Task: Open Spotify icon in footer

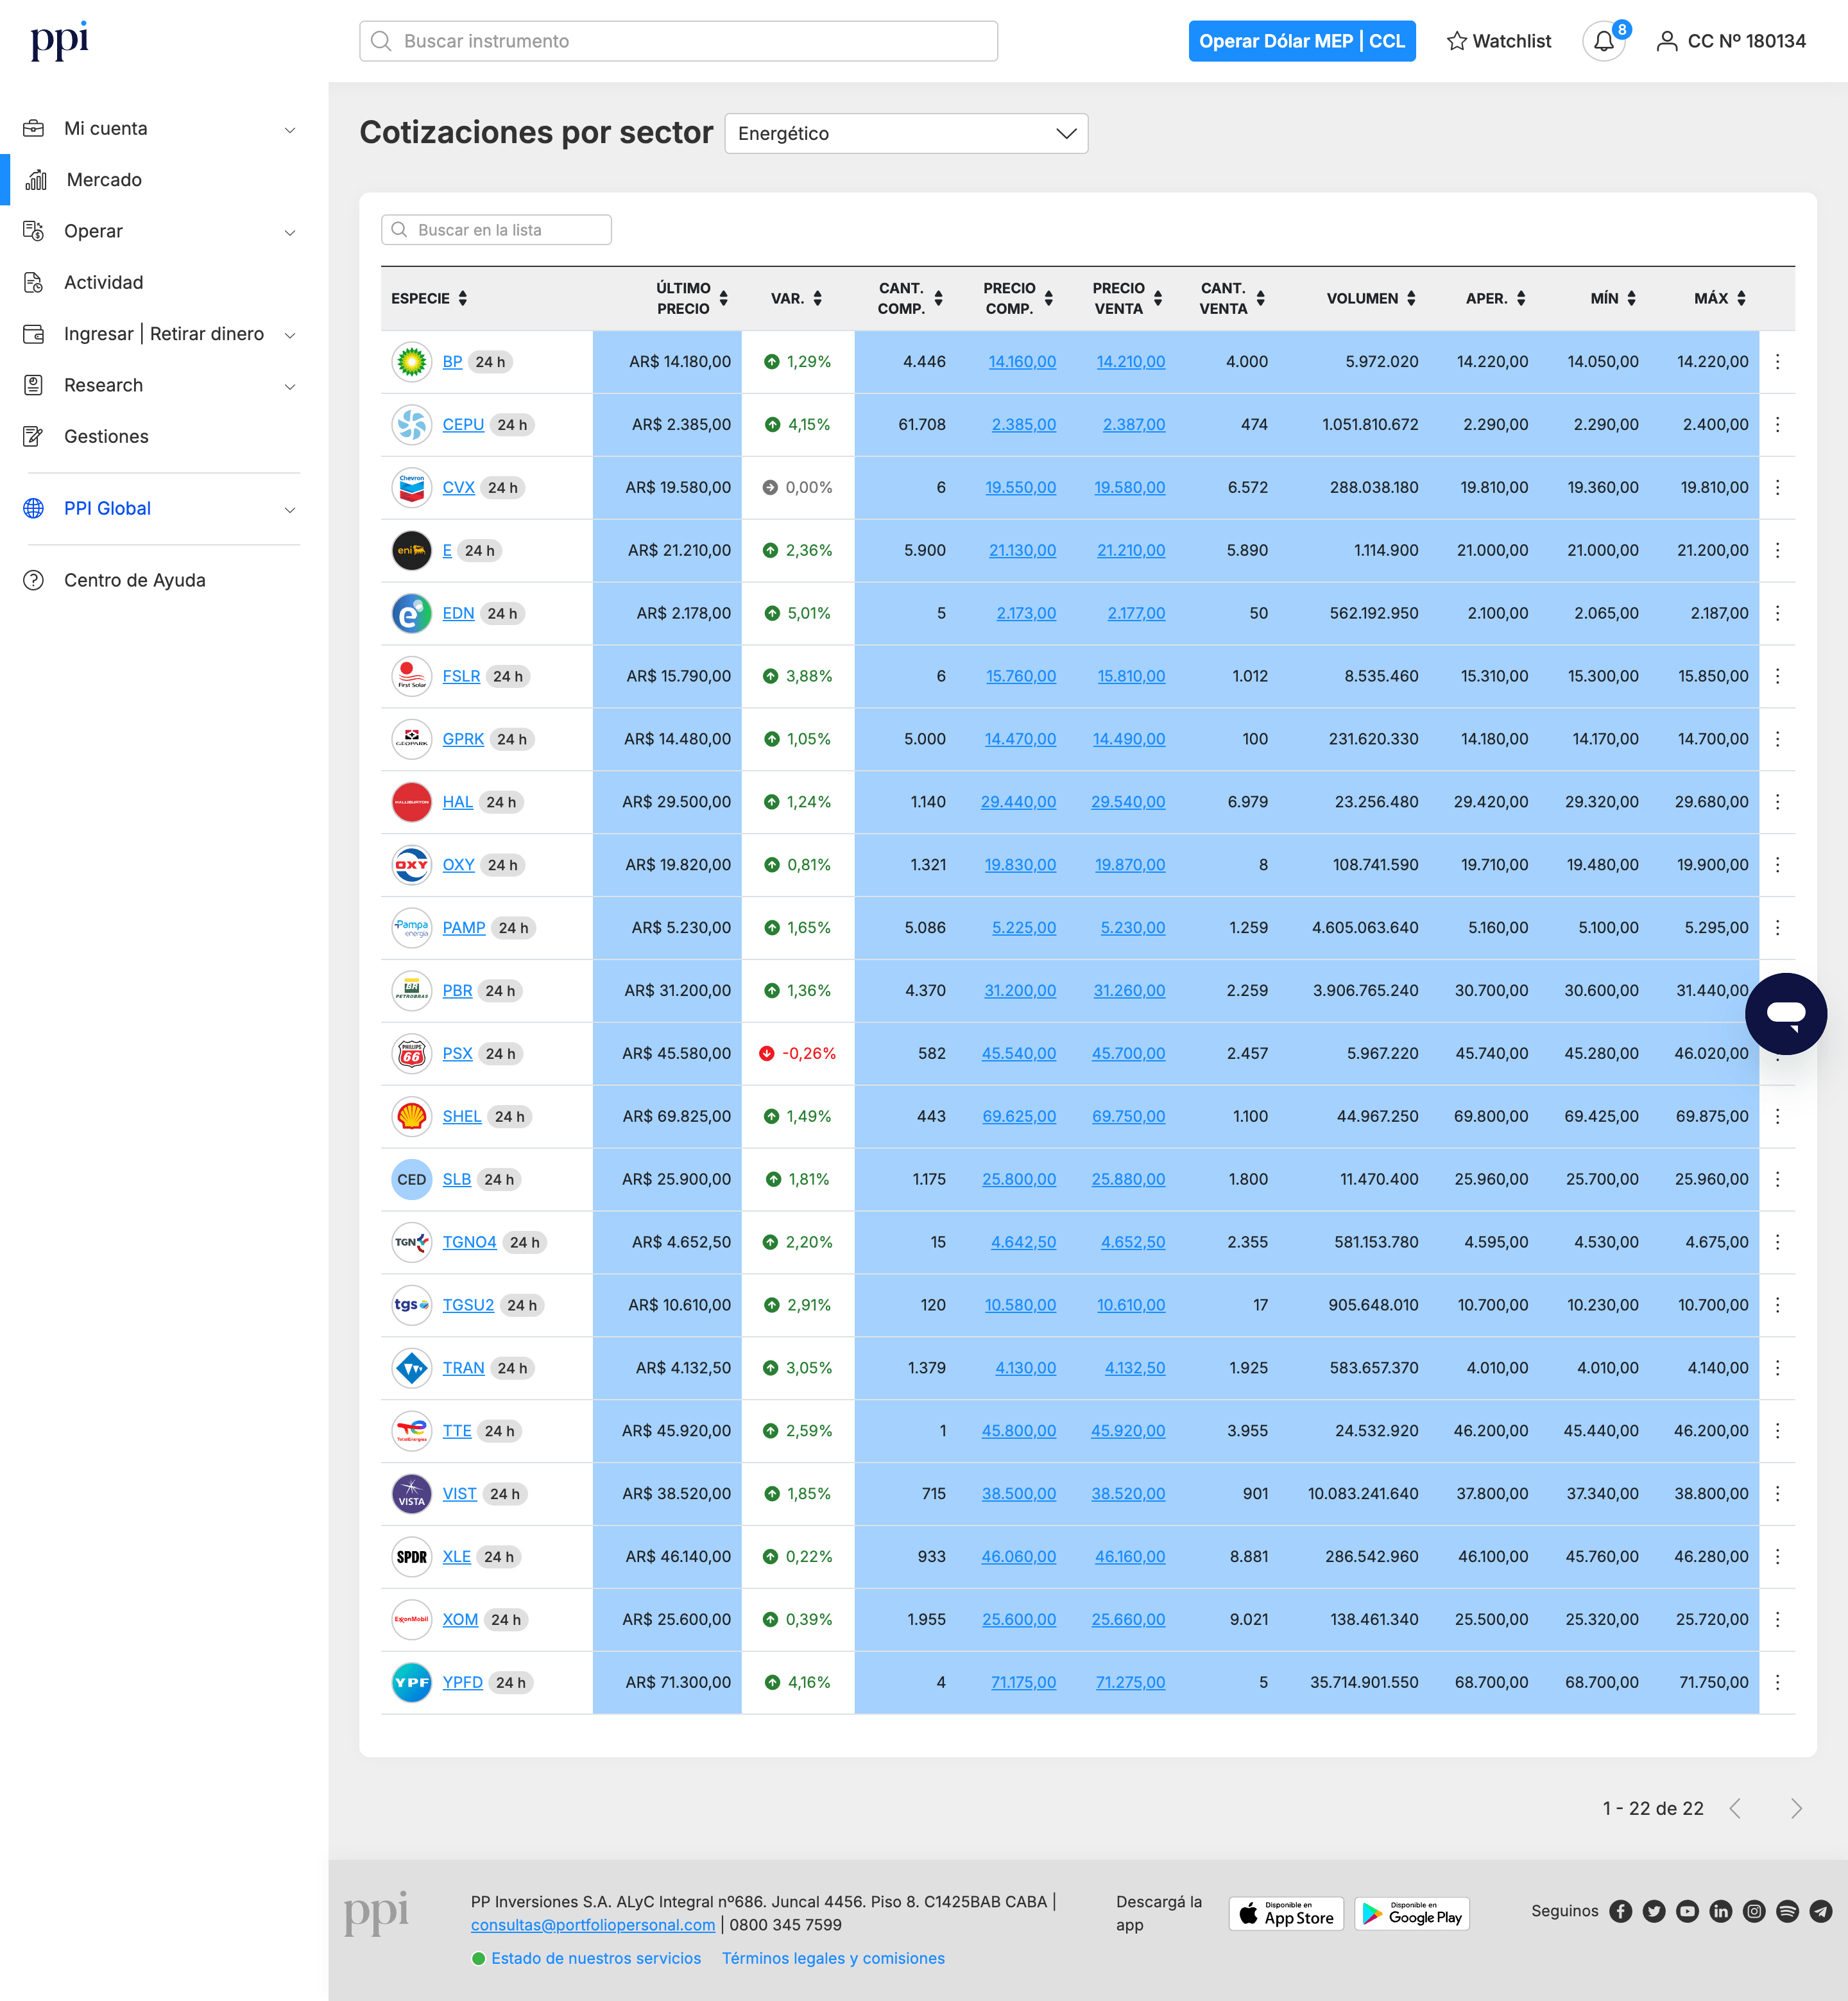Action: pos(1787,1911)
